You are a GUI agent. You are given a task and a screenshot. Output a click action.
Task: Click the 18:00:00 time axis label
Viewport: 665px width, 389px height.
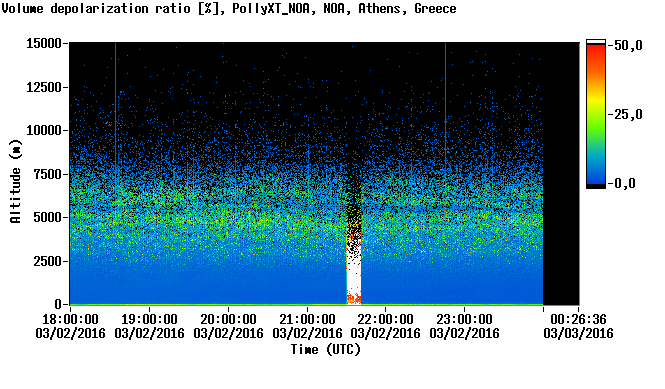pyautogui.click(x=70, y=319)
